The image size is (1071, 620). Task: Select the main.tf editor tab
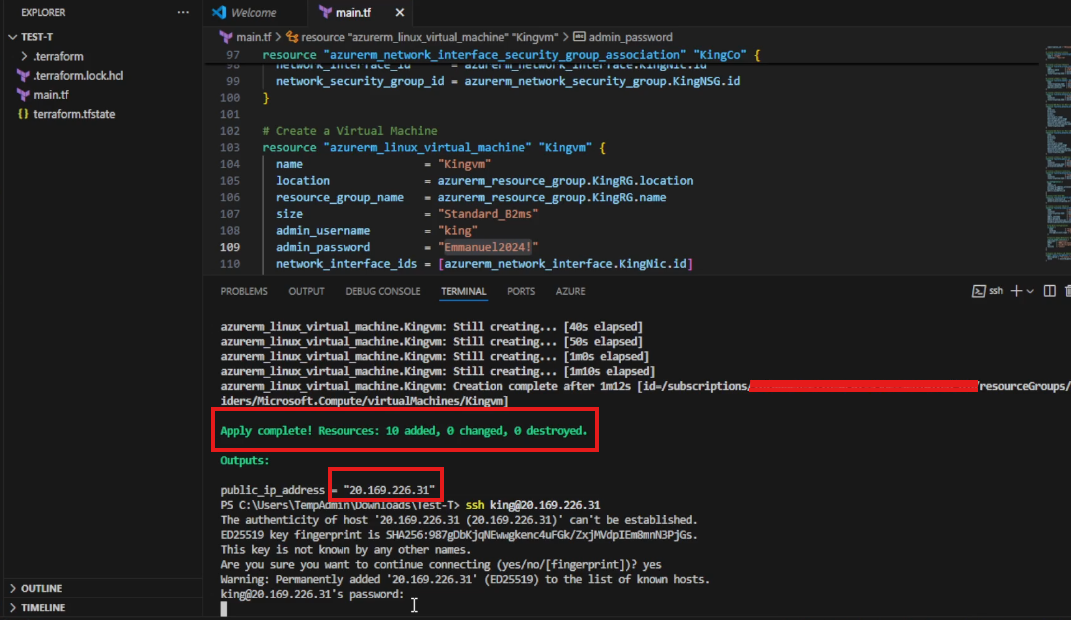click(x=353, y=12)
